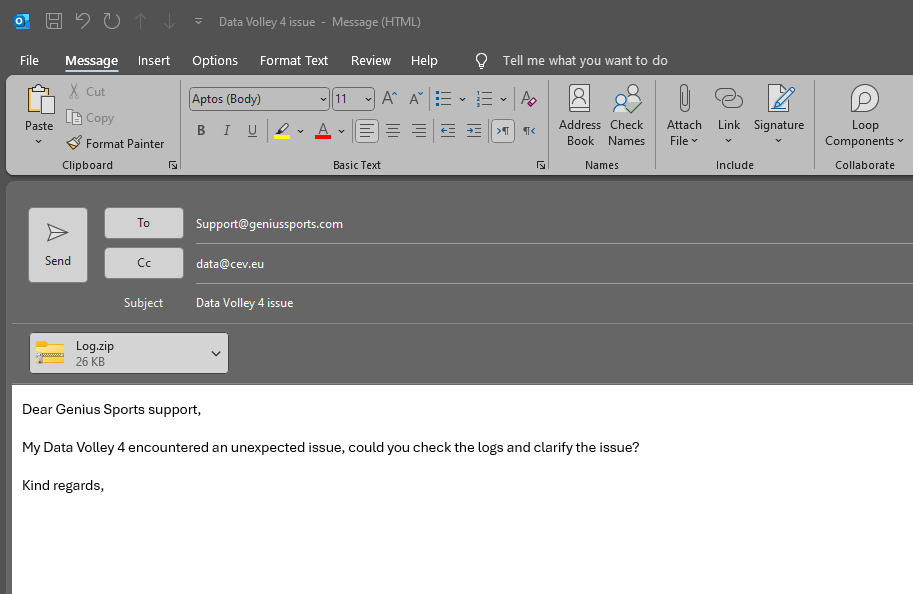Apply numbered list formatting
This screenshot has height=594, width=913.
coord(484,98)
